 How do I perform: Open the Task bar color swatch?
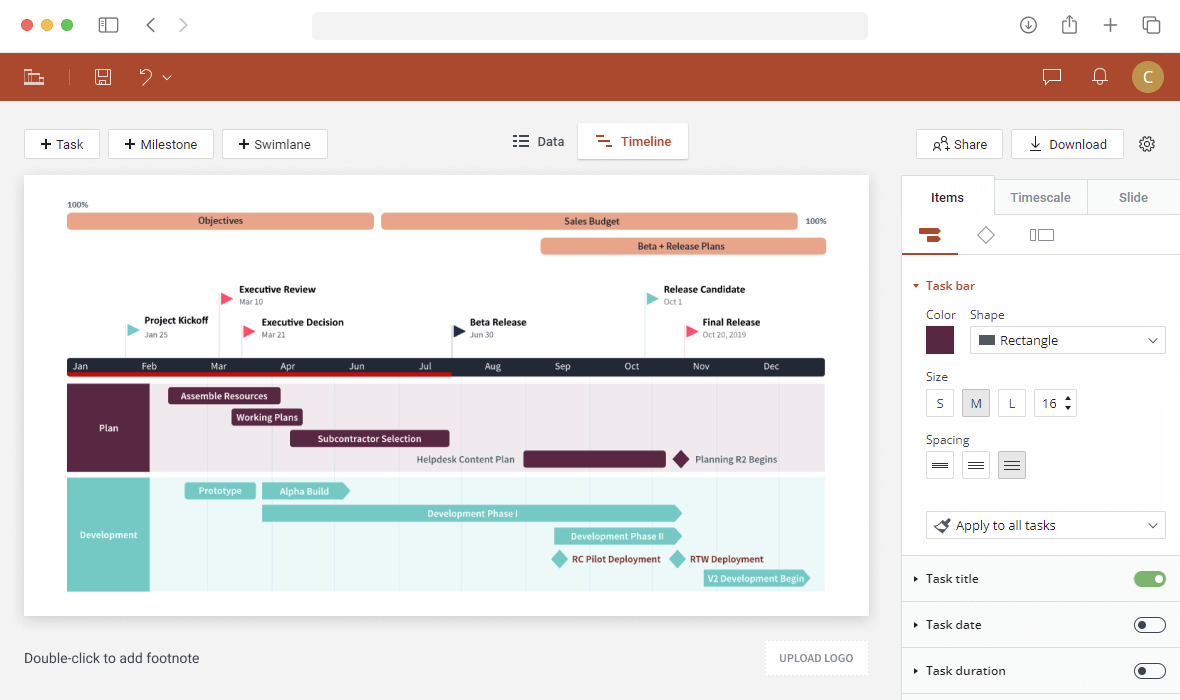[x=940, y=339]
